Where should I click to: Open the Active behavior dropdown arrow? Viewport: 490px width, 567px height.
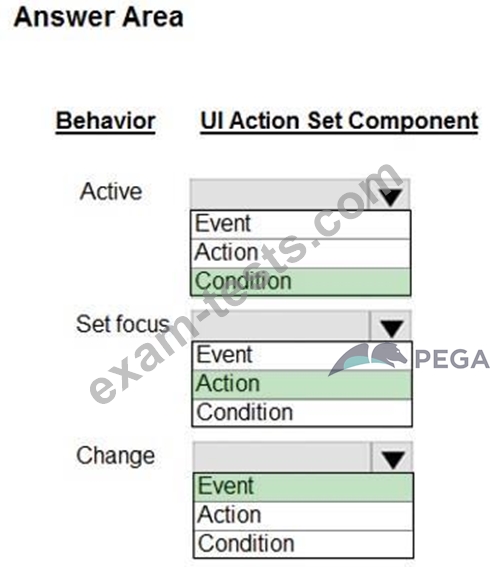coord(390,196)
